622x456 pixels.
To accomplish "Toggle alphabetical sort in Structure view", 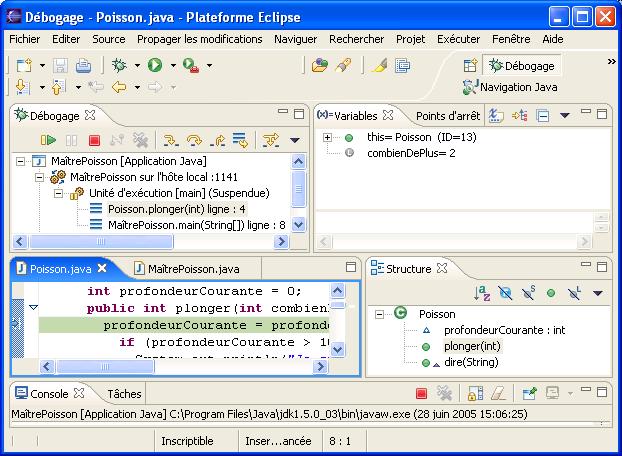I will click(481, 293).
